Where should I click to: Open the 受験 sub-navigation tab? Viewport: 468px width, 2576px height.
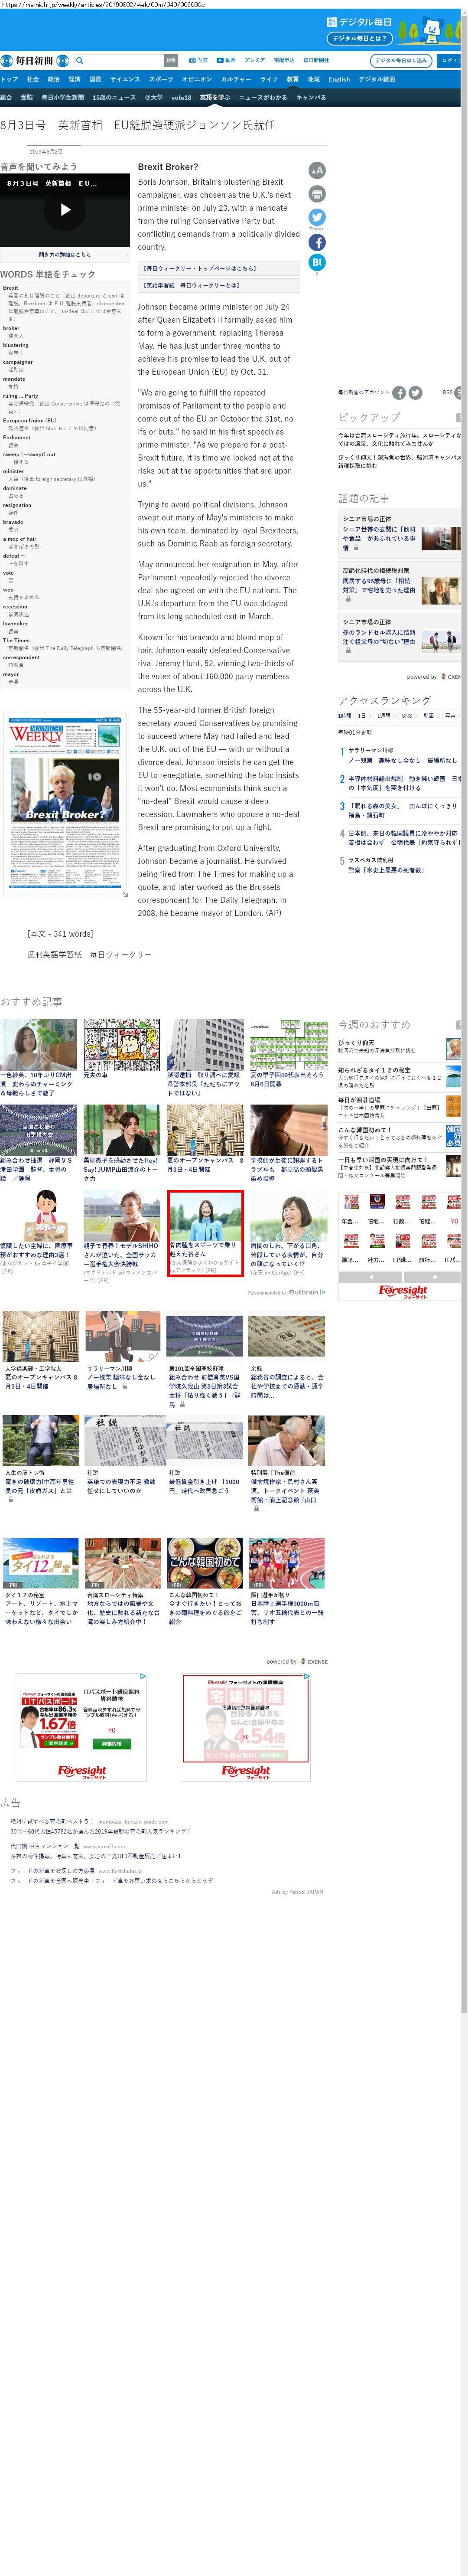pos(27,98)
